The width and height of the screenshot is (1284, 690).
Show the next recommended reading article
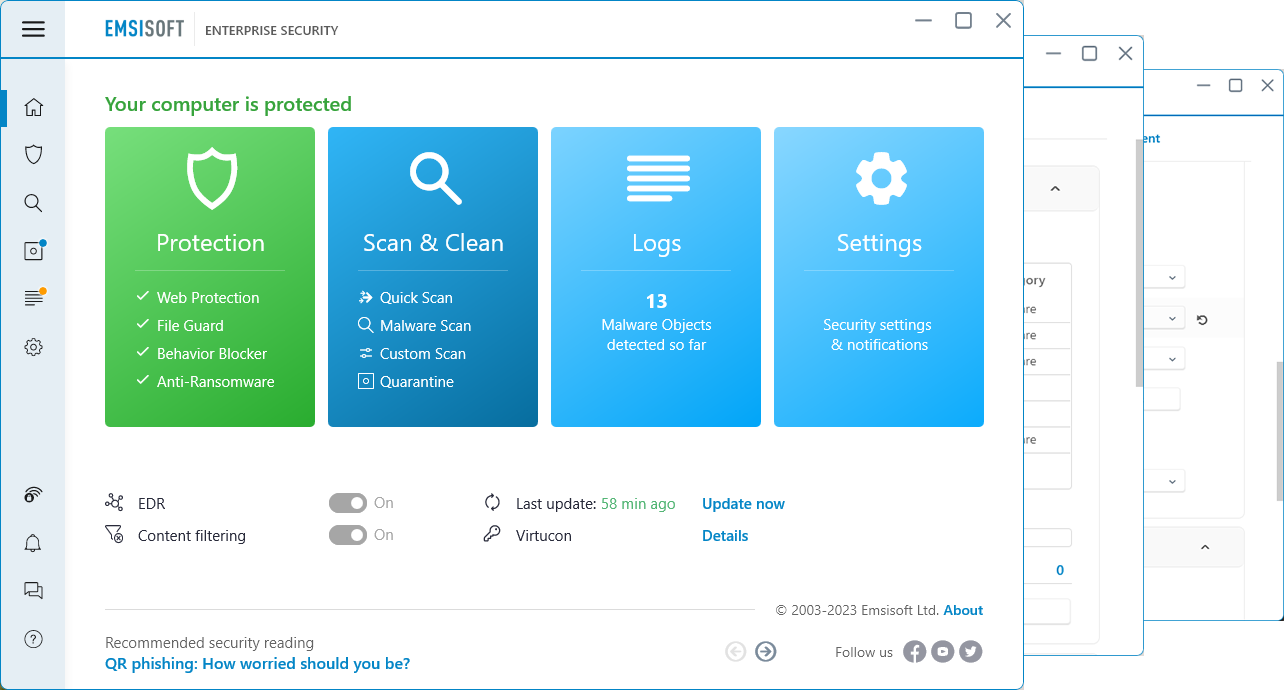766,652
